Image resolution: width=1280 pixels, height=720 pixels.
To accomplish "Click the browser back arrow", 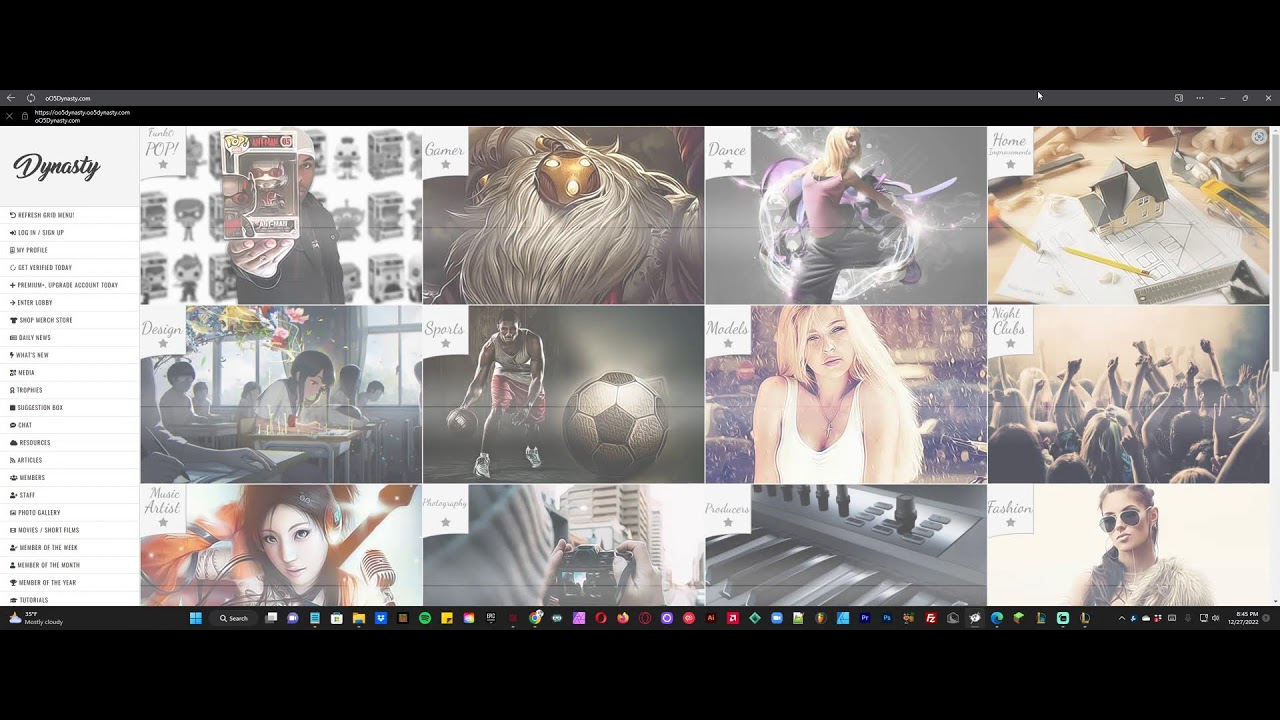I will click(x=10, y=98).
